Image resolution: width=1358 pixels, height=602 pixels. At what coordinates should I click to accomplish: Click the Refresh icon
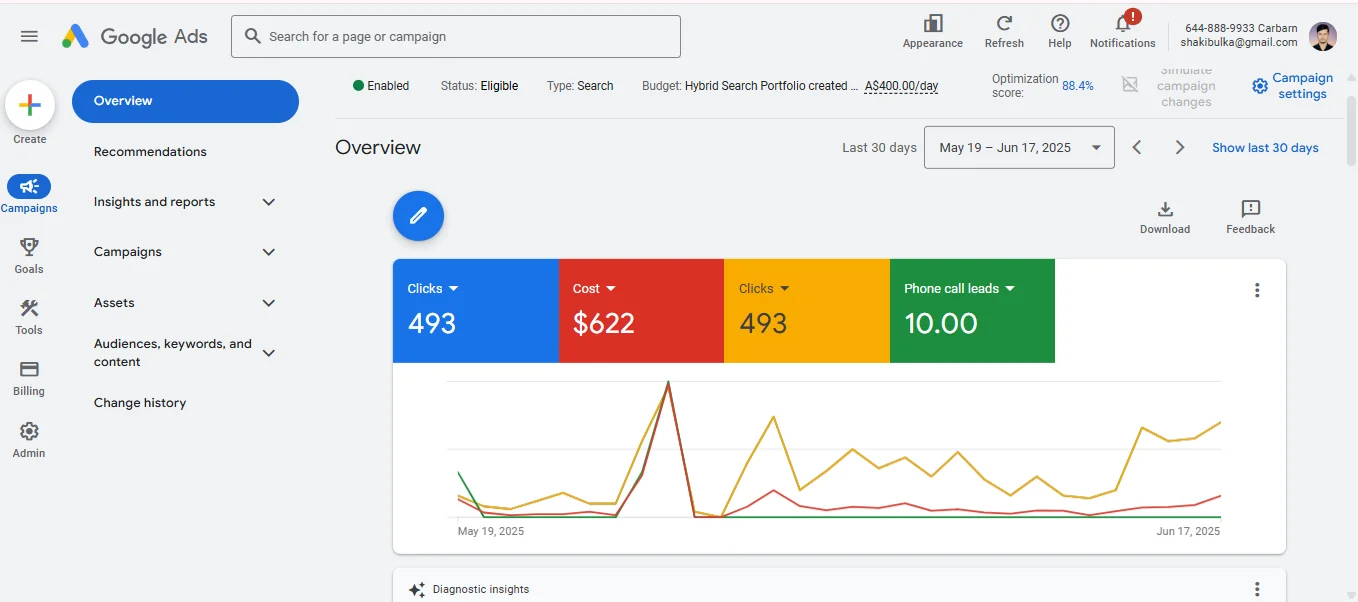point(1004,24)
